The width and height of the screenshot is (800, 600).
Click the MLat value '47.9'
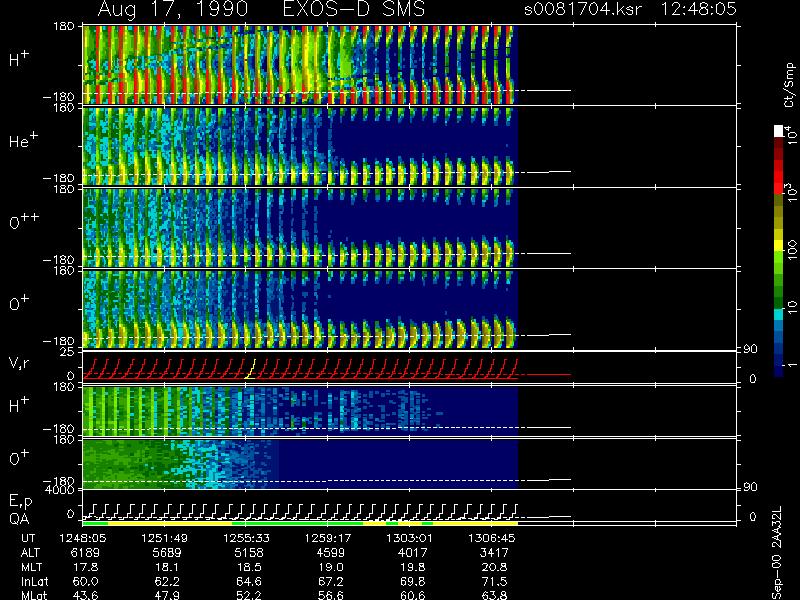coord(167,595)
